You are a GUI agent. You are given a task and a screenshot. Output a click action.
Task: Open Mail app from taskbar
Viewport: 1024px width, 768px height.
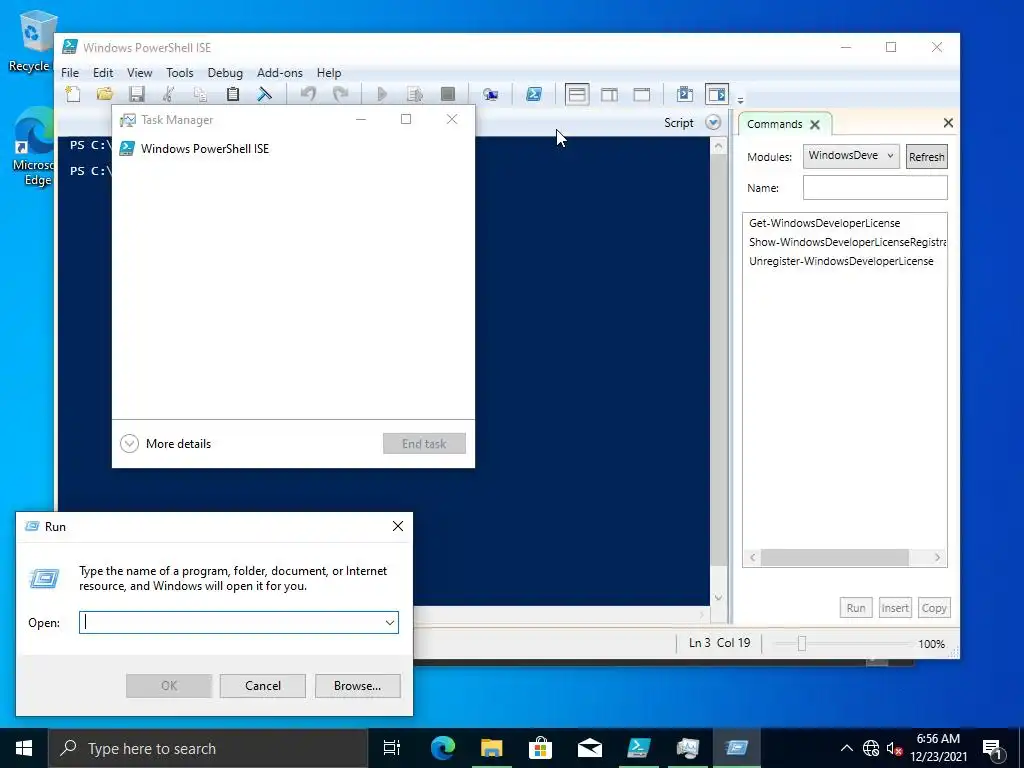[x=590, y=748]
